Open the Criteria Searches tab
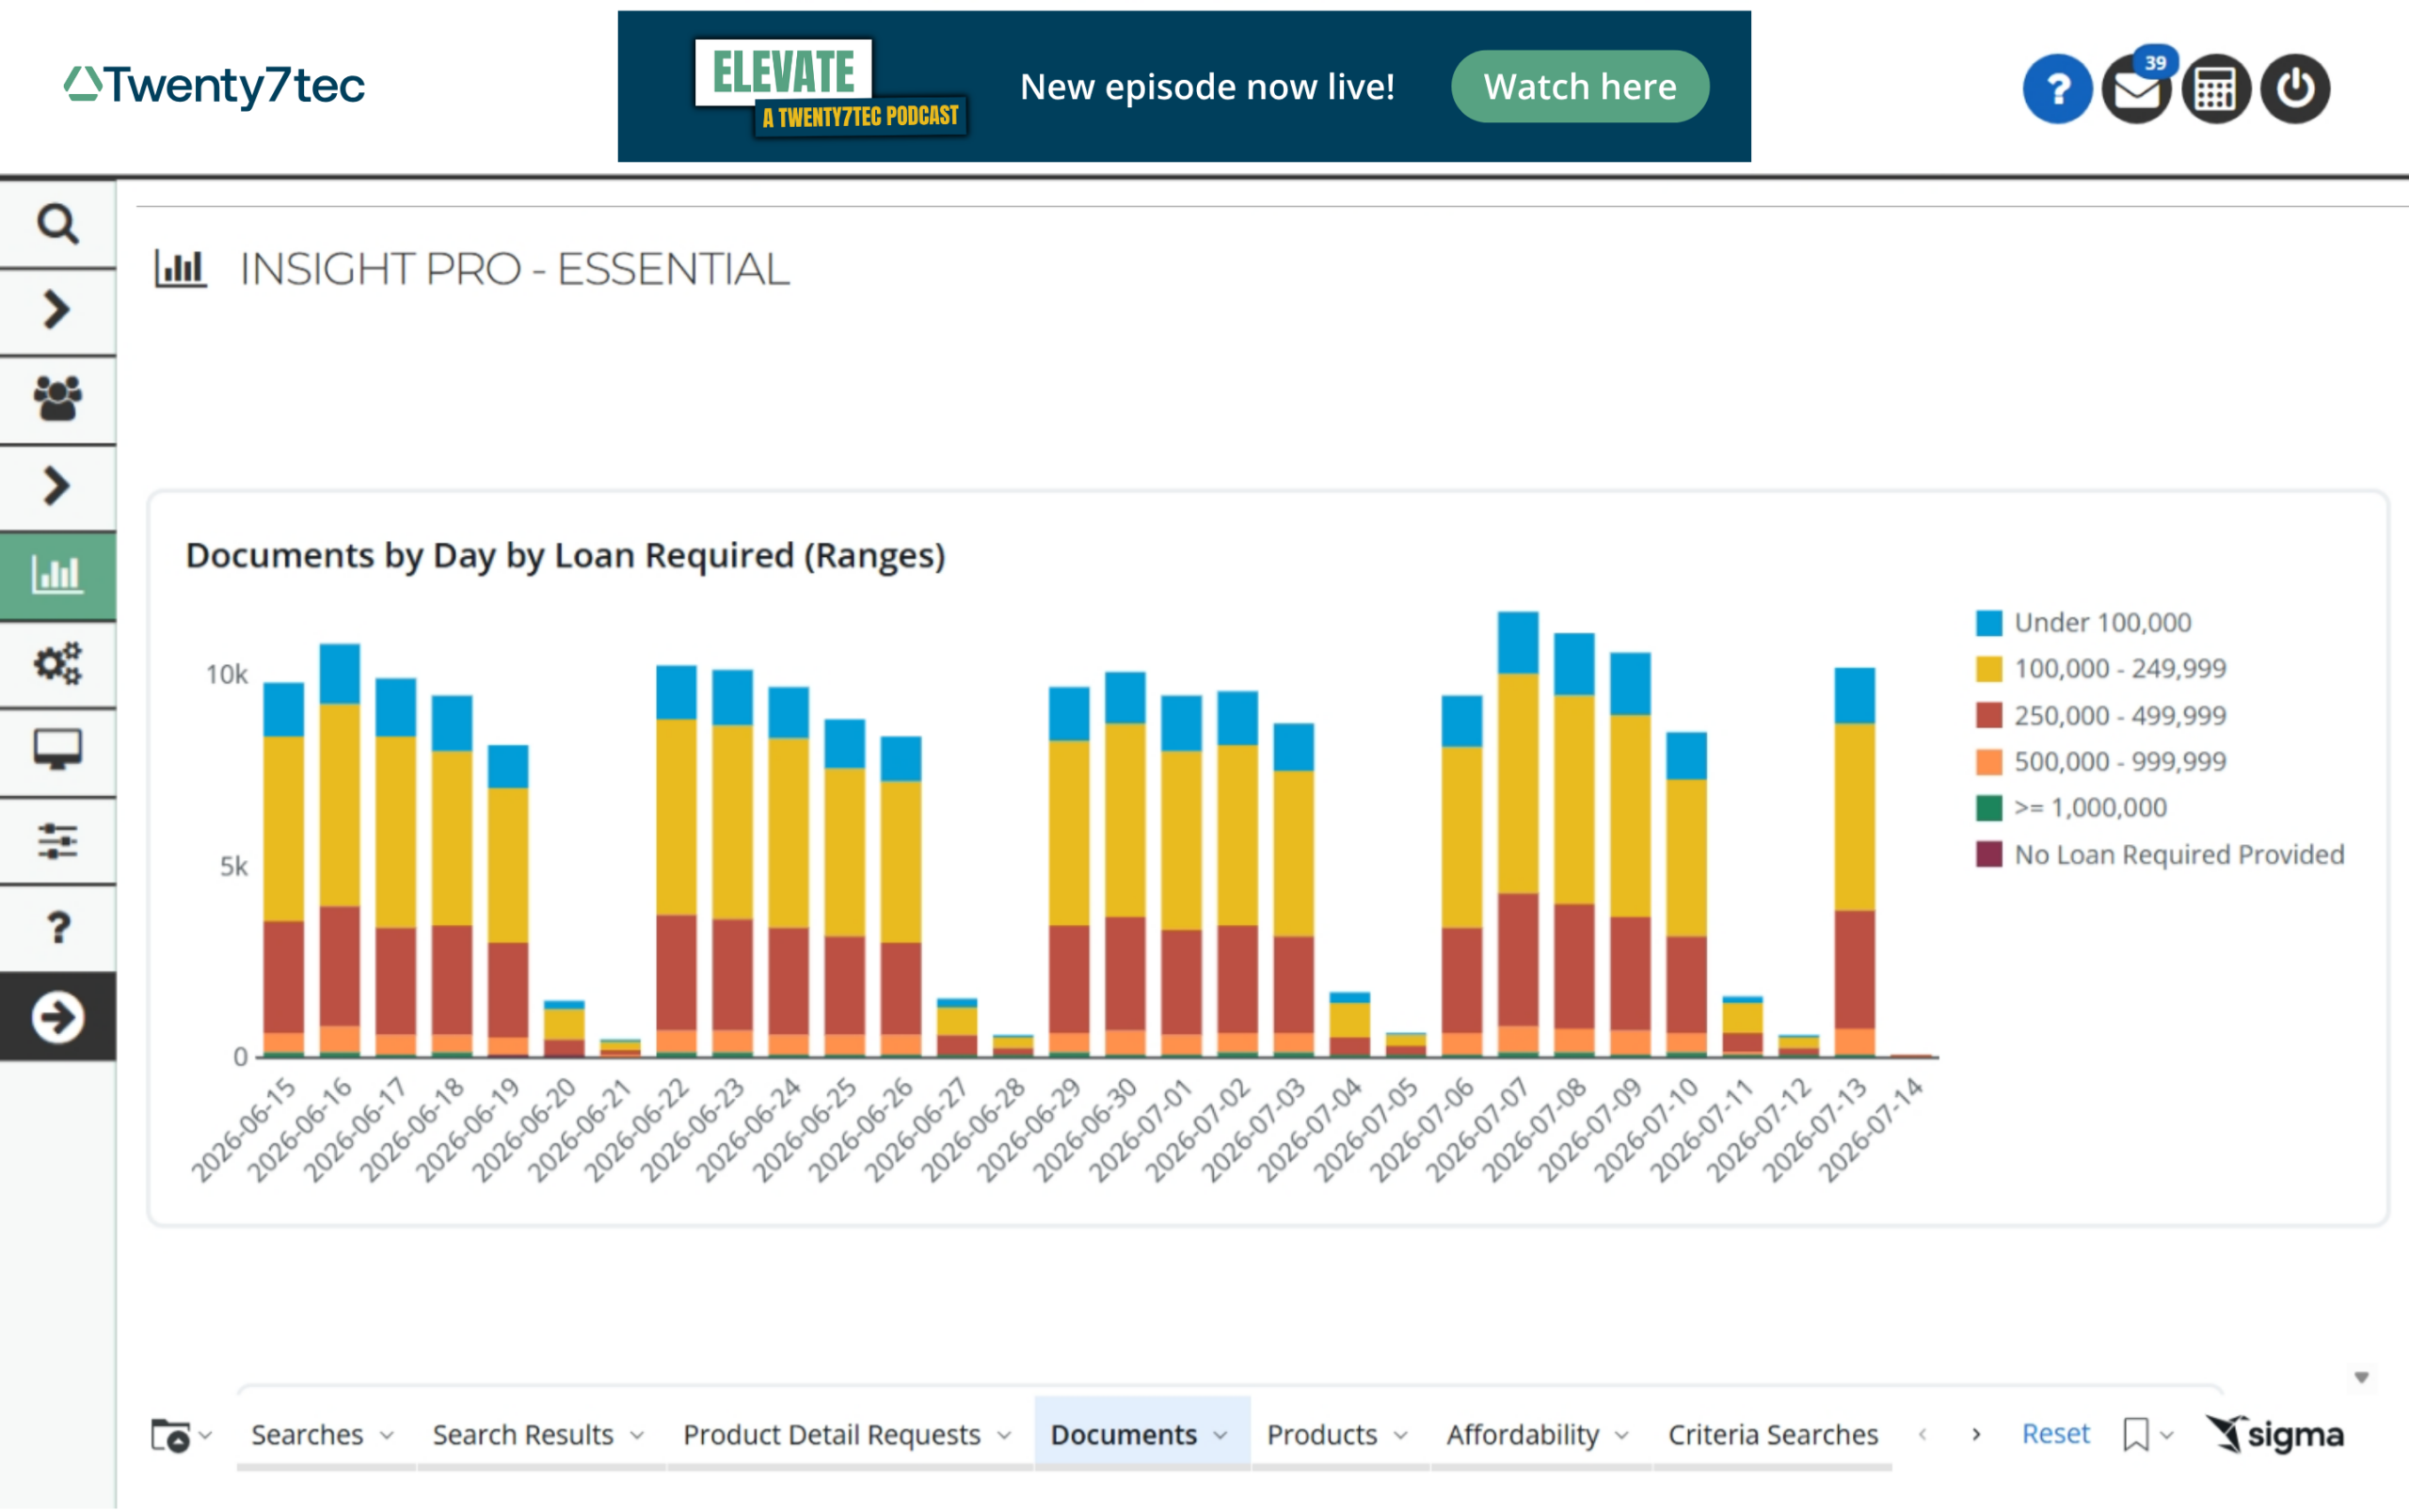This screenshot has width=2409, height=1512. pyautogui.click(x=1772, y=1434)
